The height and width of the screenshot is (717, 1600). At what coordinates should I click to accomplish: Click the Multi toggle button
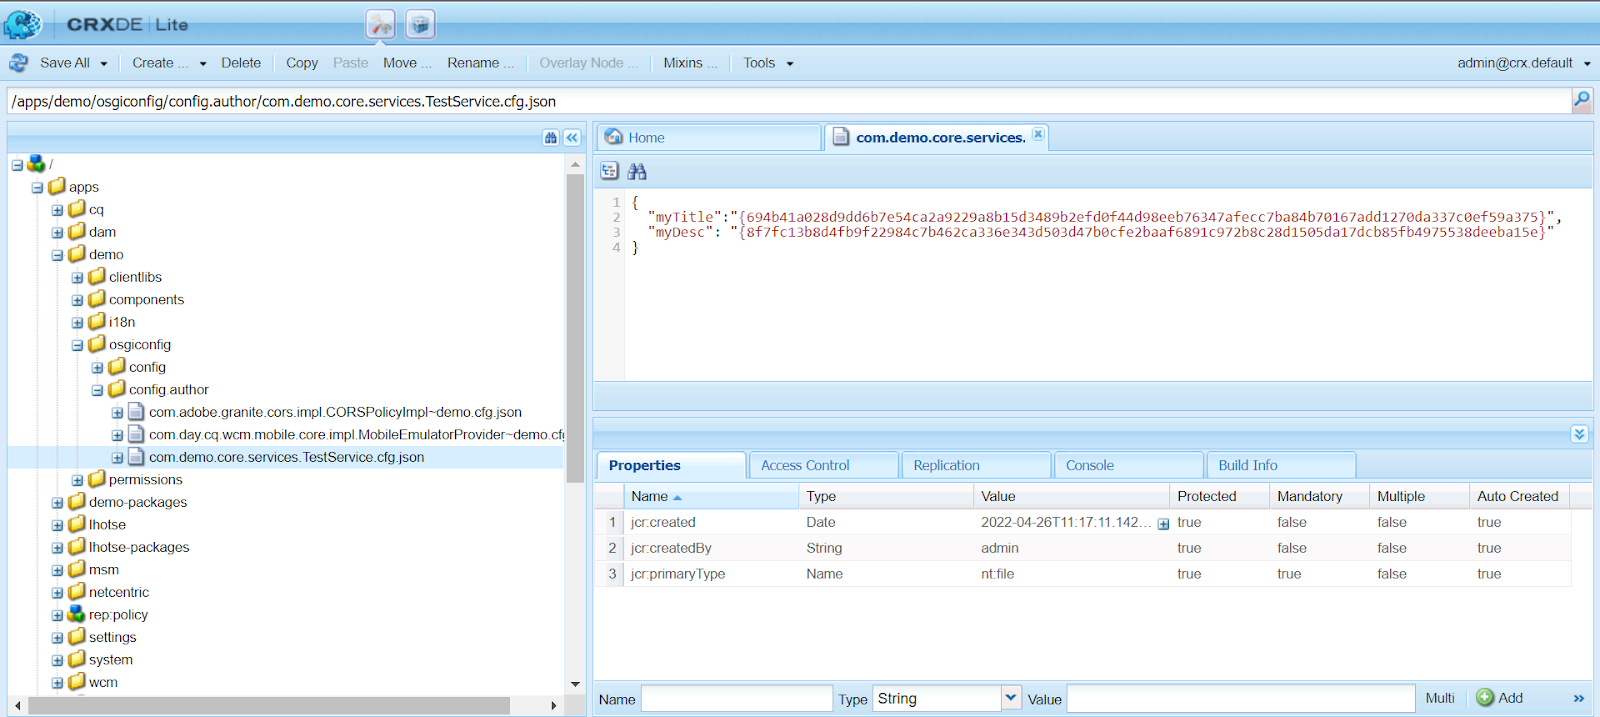1440,698
